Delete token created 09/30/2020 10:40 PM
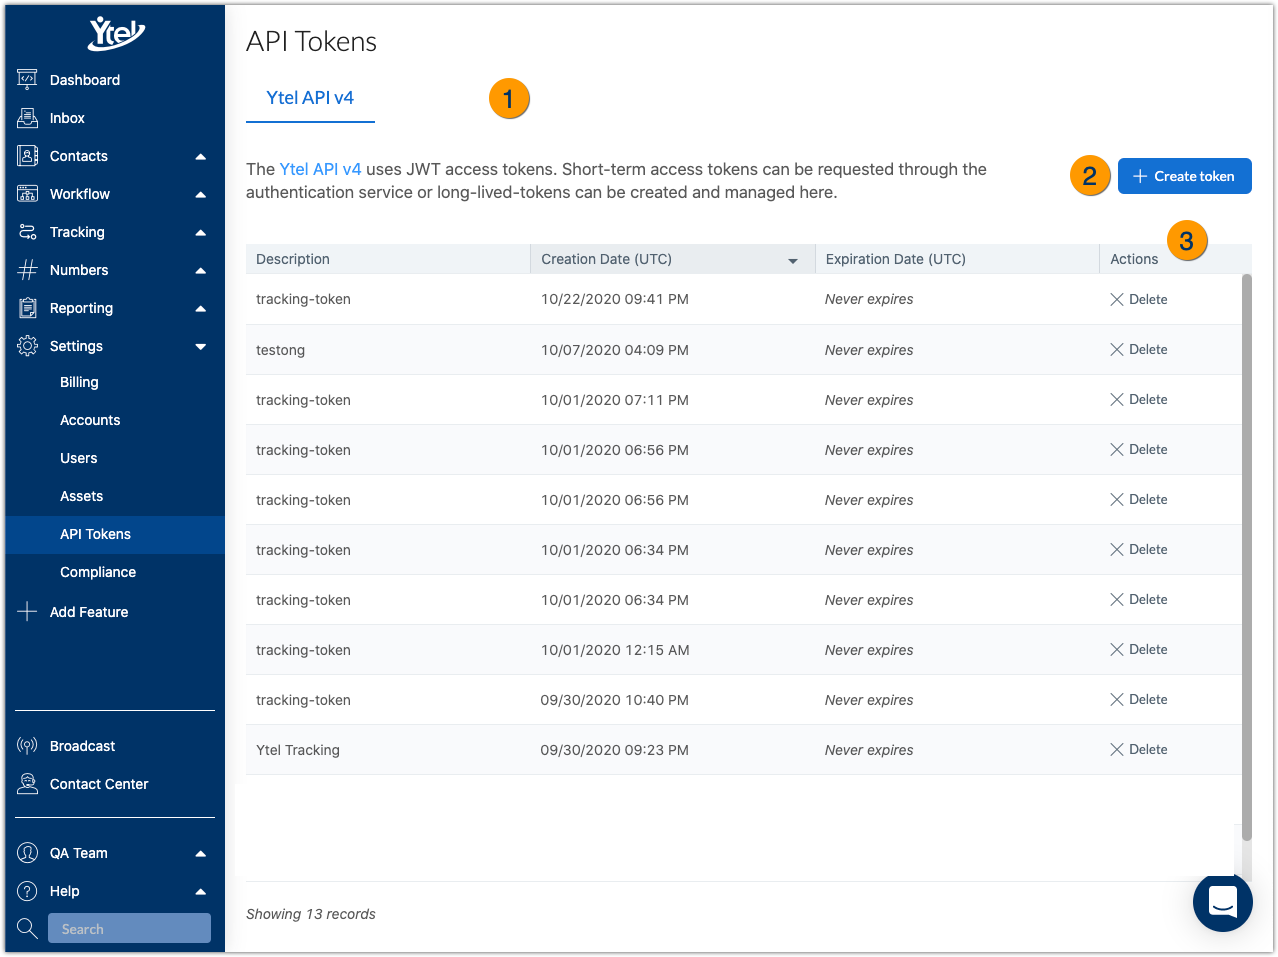Viewport: 1278px width, 957px height. click(x=1139, y=700)
